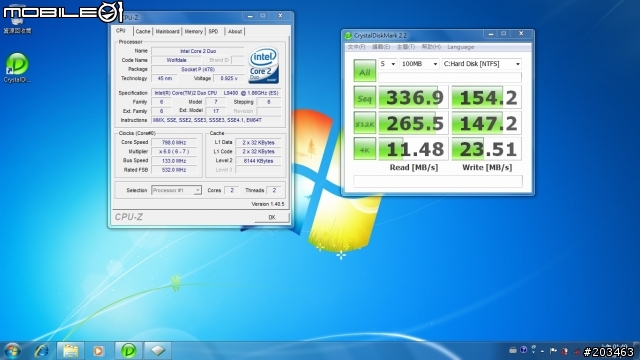Image resolution: width=640 pixels, height=360 pixels.
Task: Start the 4K benchmark test
Action: click(364, 149)
